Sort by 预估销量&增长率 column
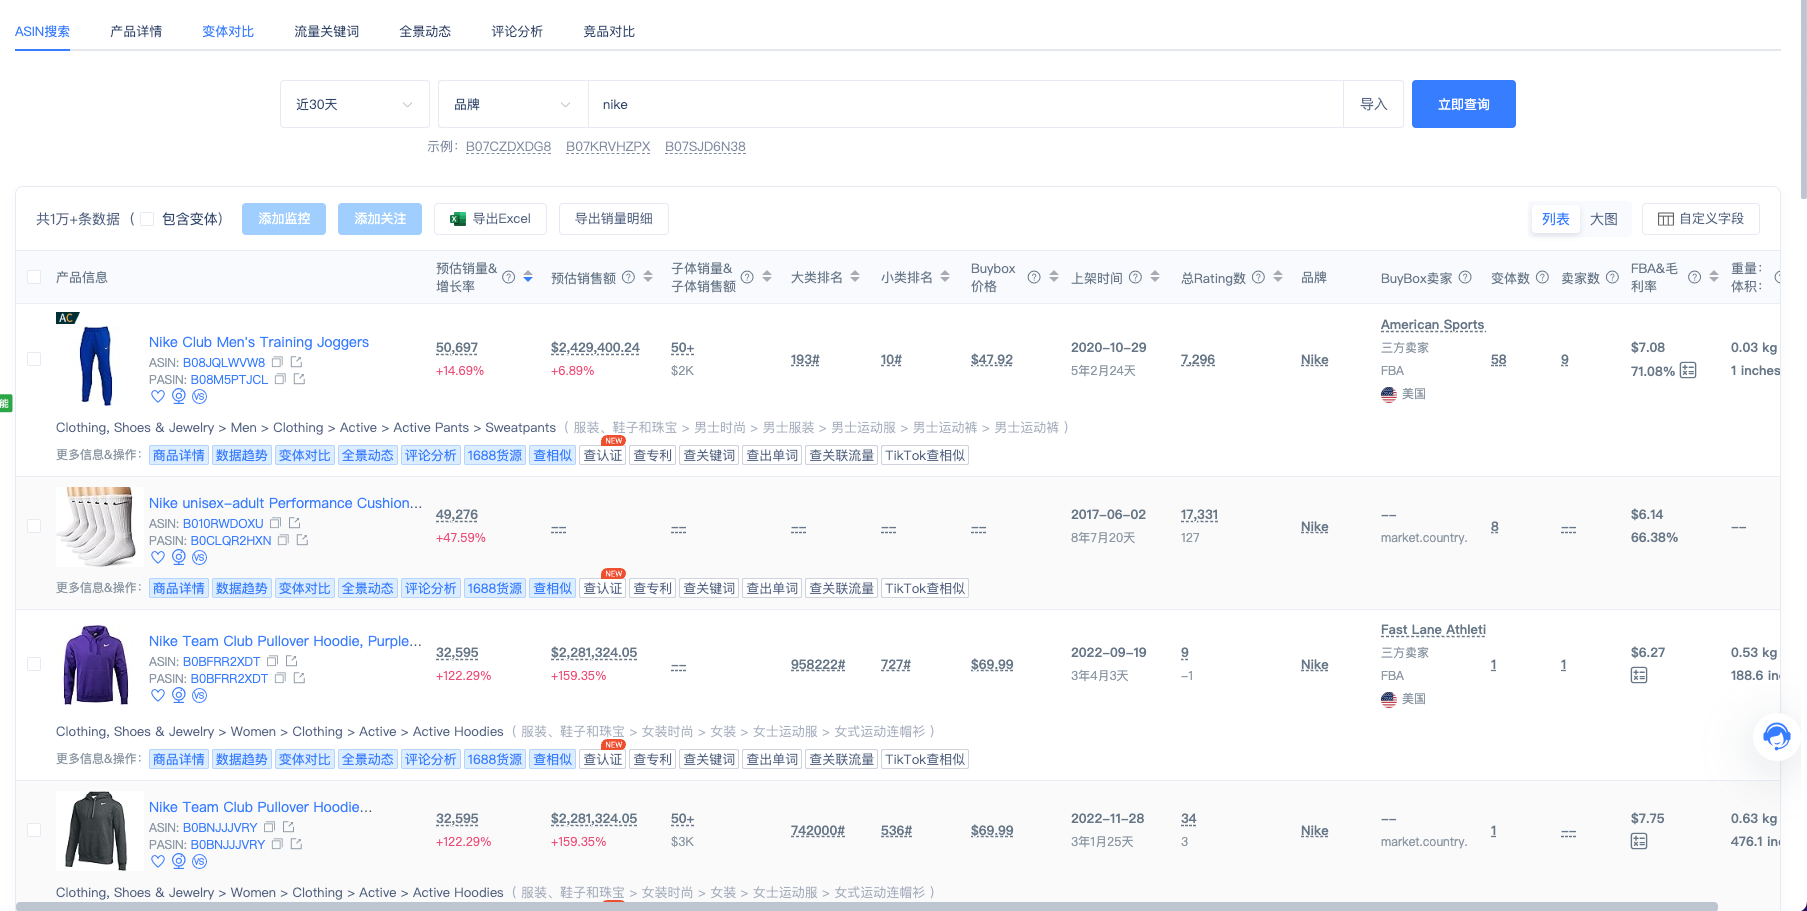 tap(528, 277)
